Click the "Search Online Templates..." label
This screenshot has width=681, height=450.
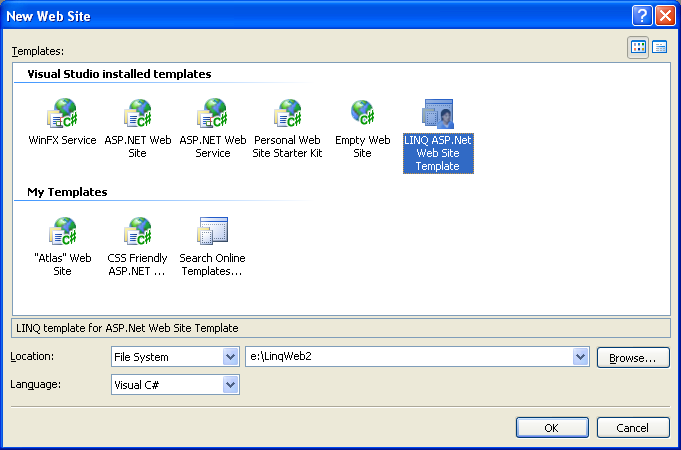click(x=212, y=265)
